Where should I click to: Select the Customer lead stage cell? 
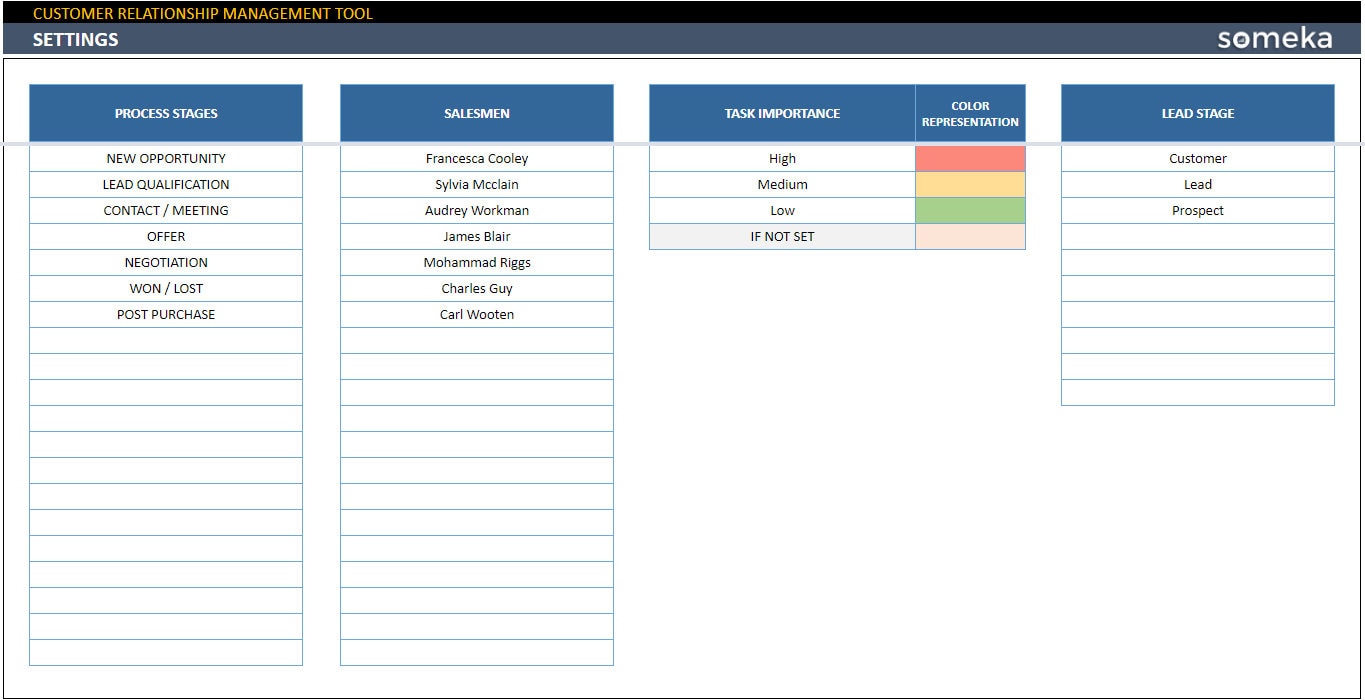pyautogui.click(x=1197, y=158)
